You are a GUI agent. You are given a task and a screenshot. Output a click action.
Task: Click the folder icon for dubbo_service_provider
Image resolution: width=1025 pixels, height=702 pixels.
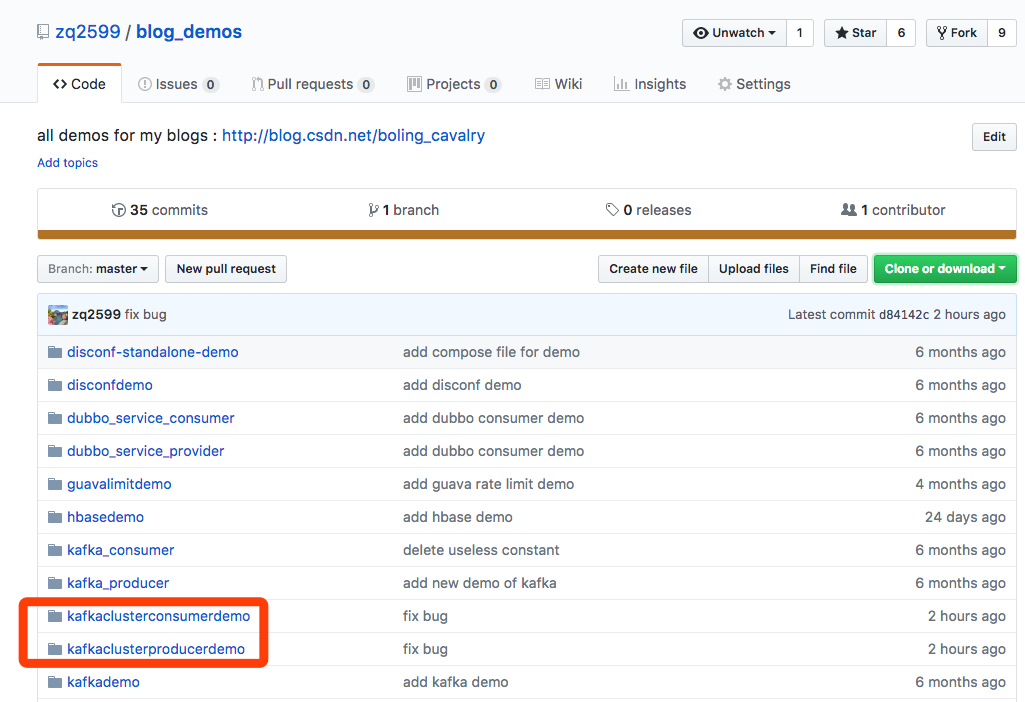click(55, 451)
